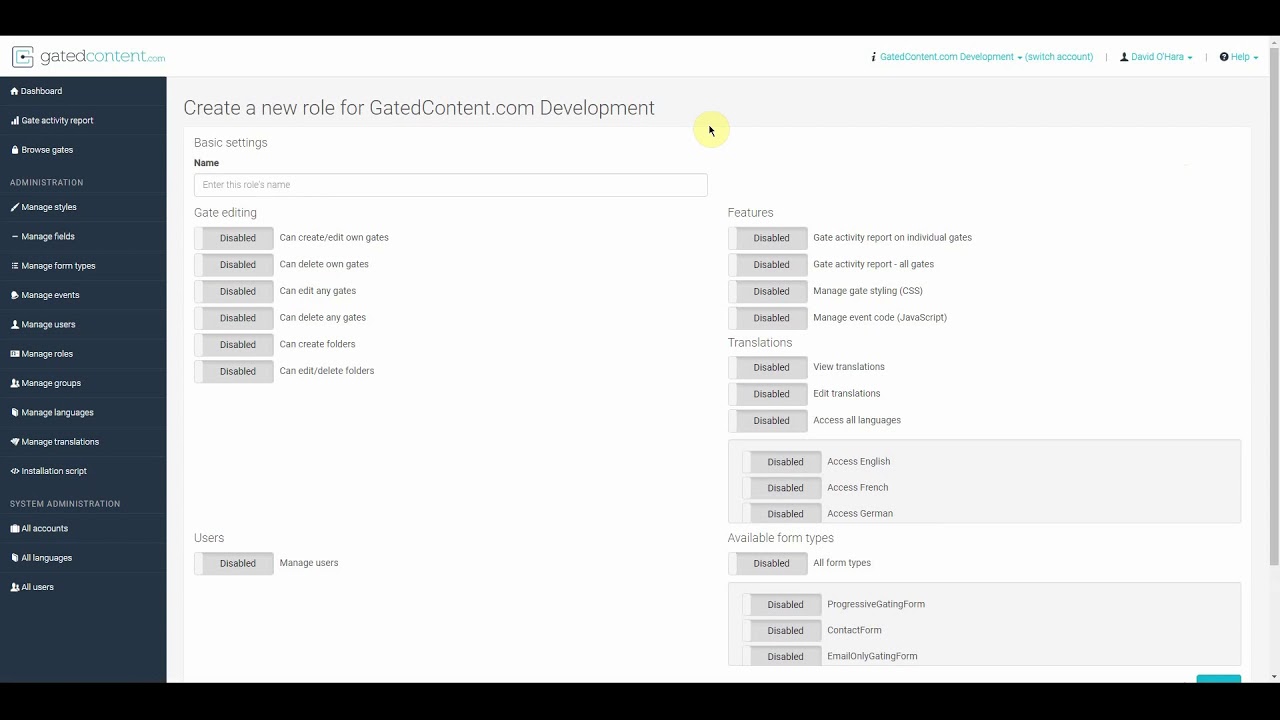Click the GatedContent.com logo
The height and width of the screenshot is (720, 1280).
pos(88,57)
